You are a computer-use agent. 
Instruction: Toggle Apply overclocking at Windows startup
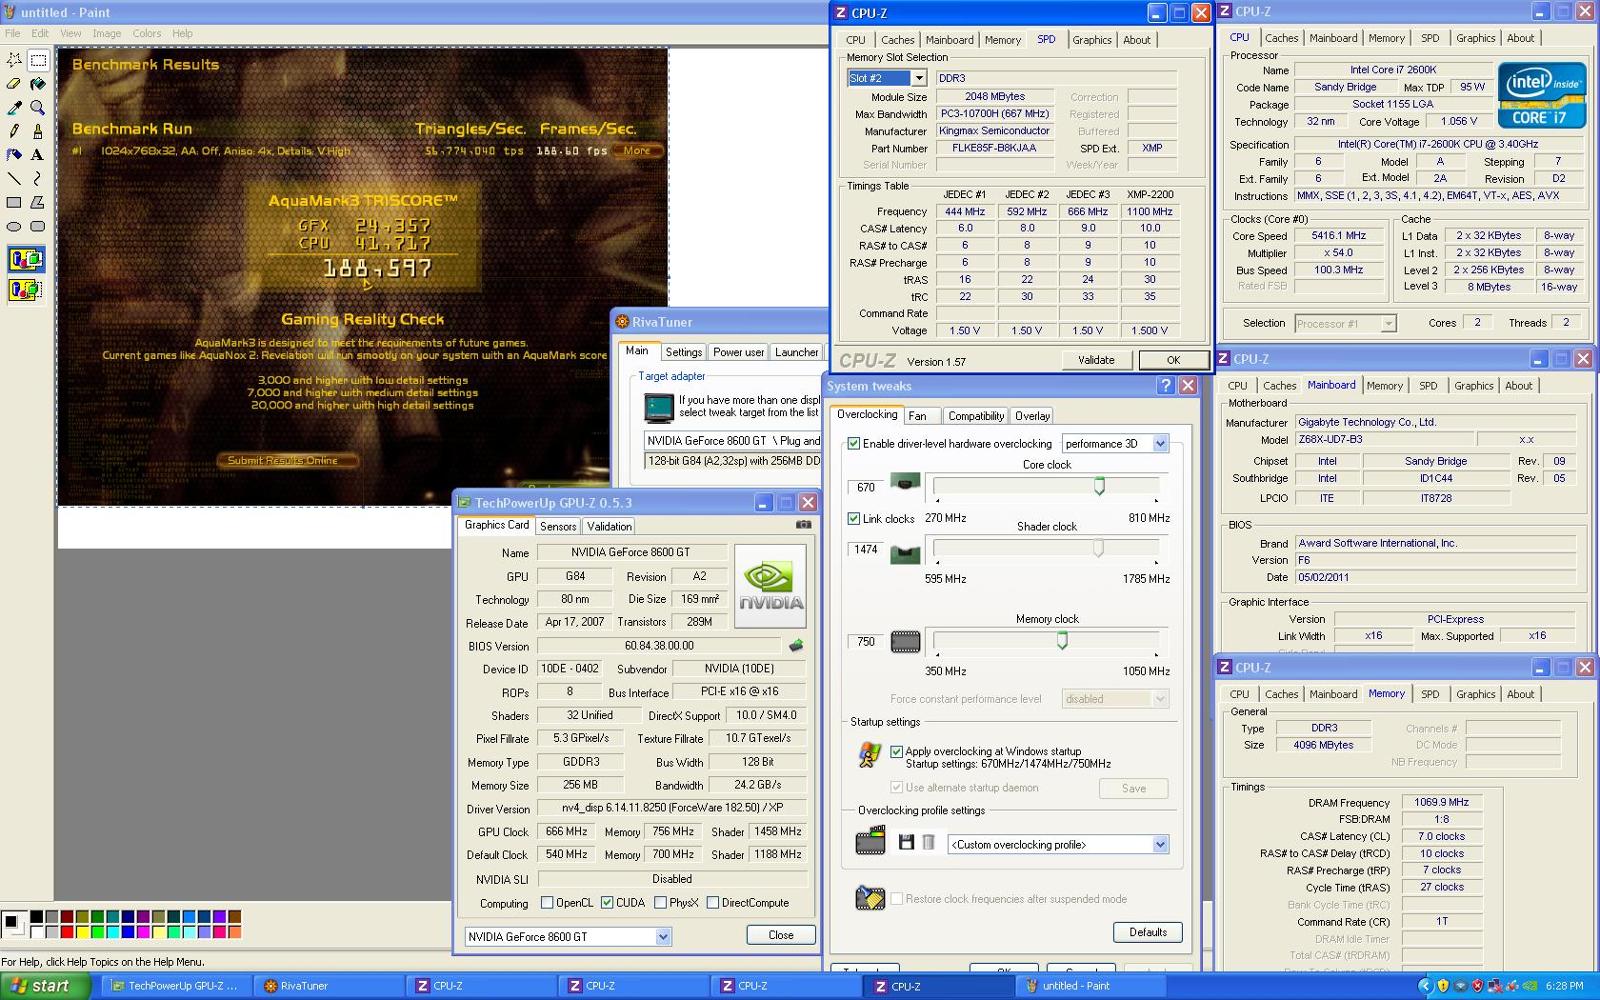point(896,751)
